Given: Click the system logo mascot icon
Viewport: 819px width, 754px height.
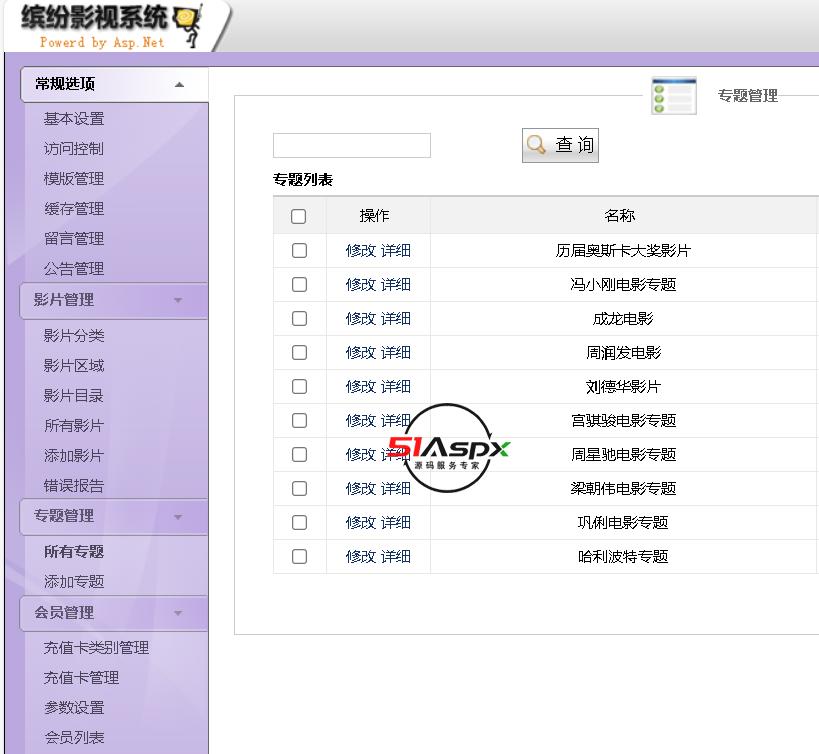Looking at the screenshot, I should pos(188,25).
